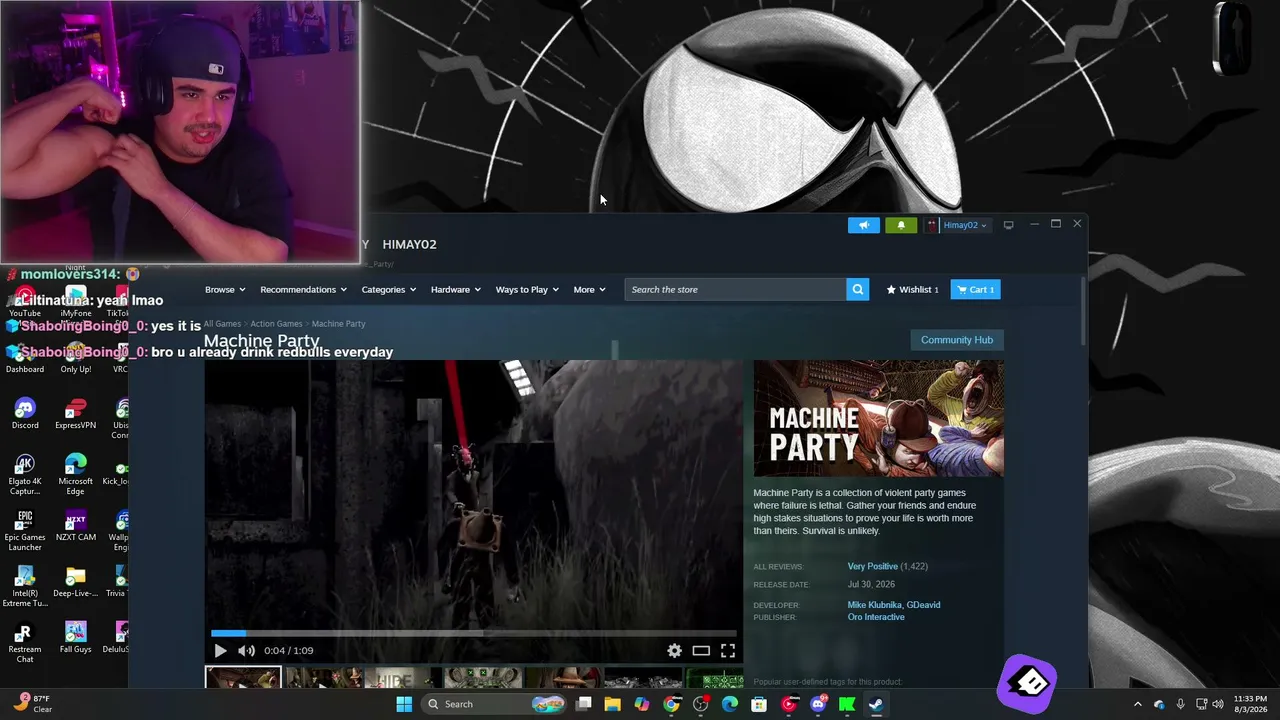Open trailer settings gear

[675, 651]
